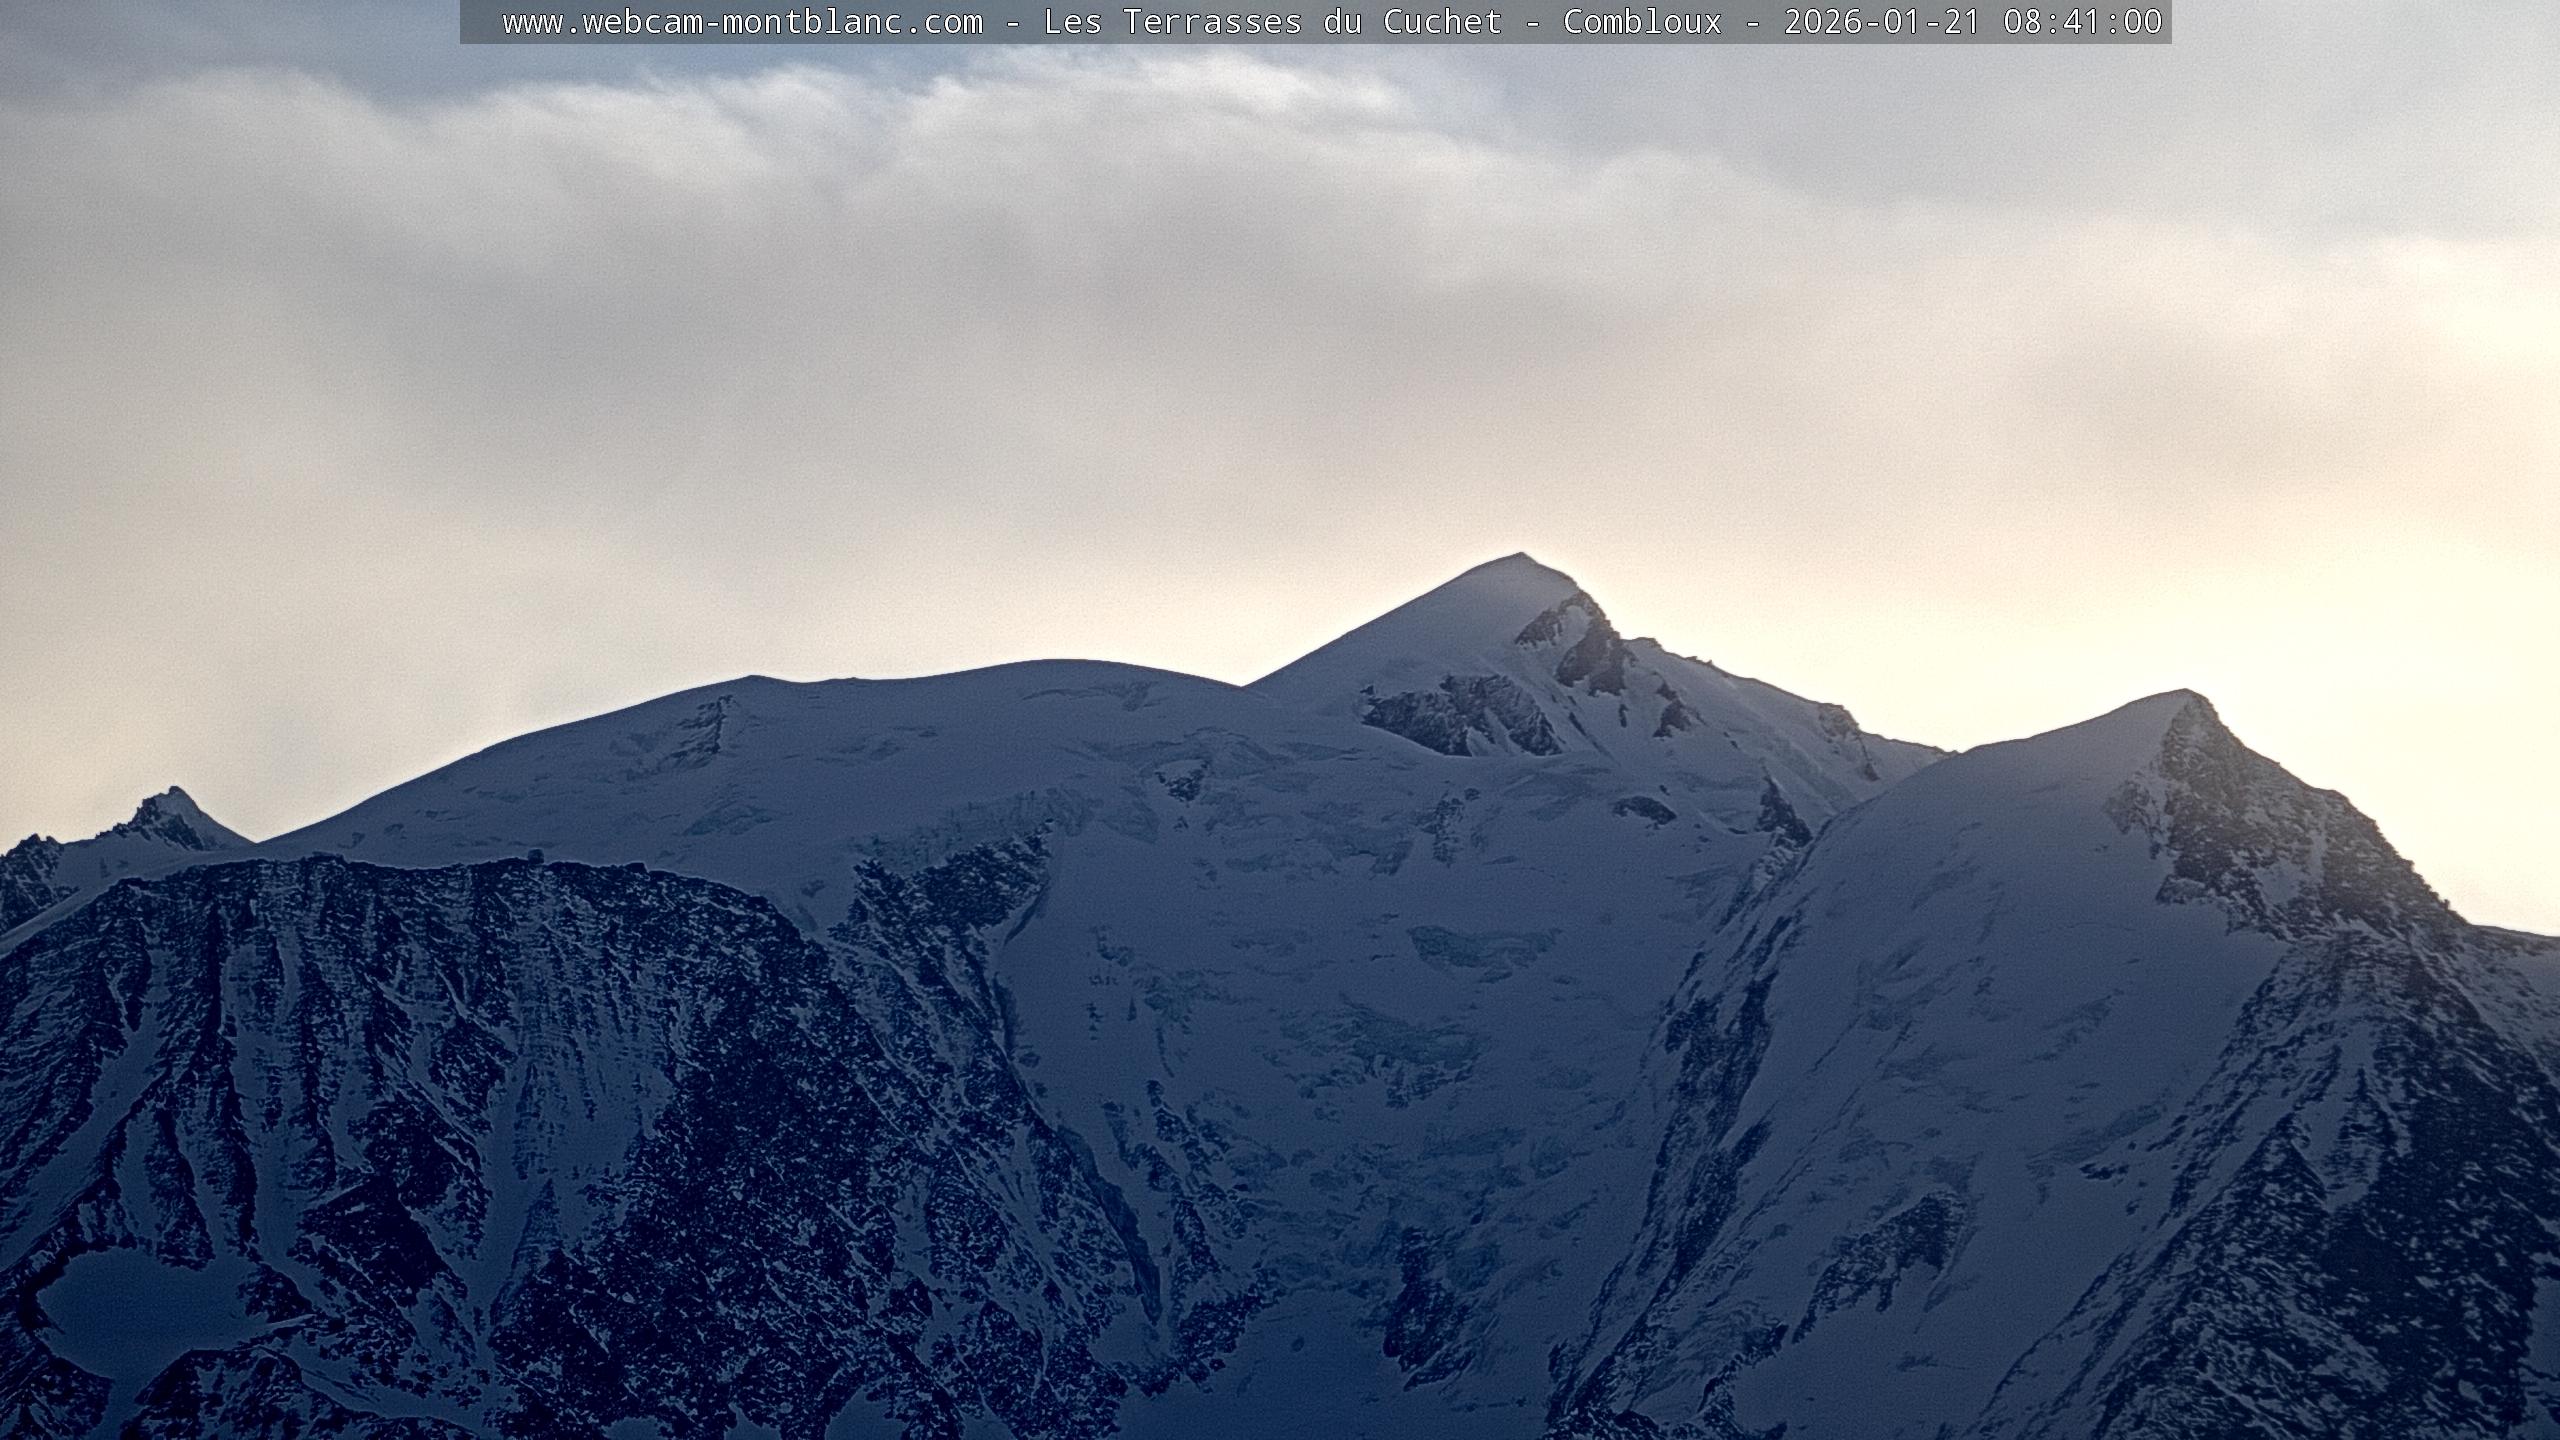2560x1440 pixels.
Task: Click the large dark rocky cliff face lower left
Action: pyautogui.click(x=450, y=1050)
